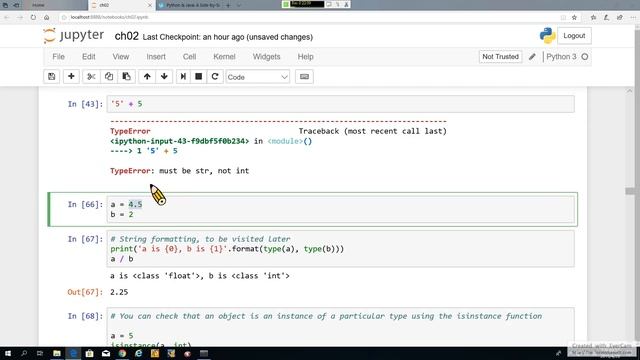The width and height of the screenshot is (640, 360).
Task: Click the page vertical scrollbar thumb
Action: tap(630, 191)
